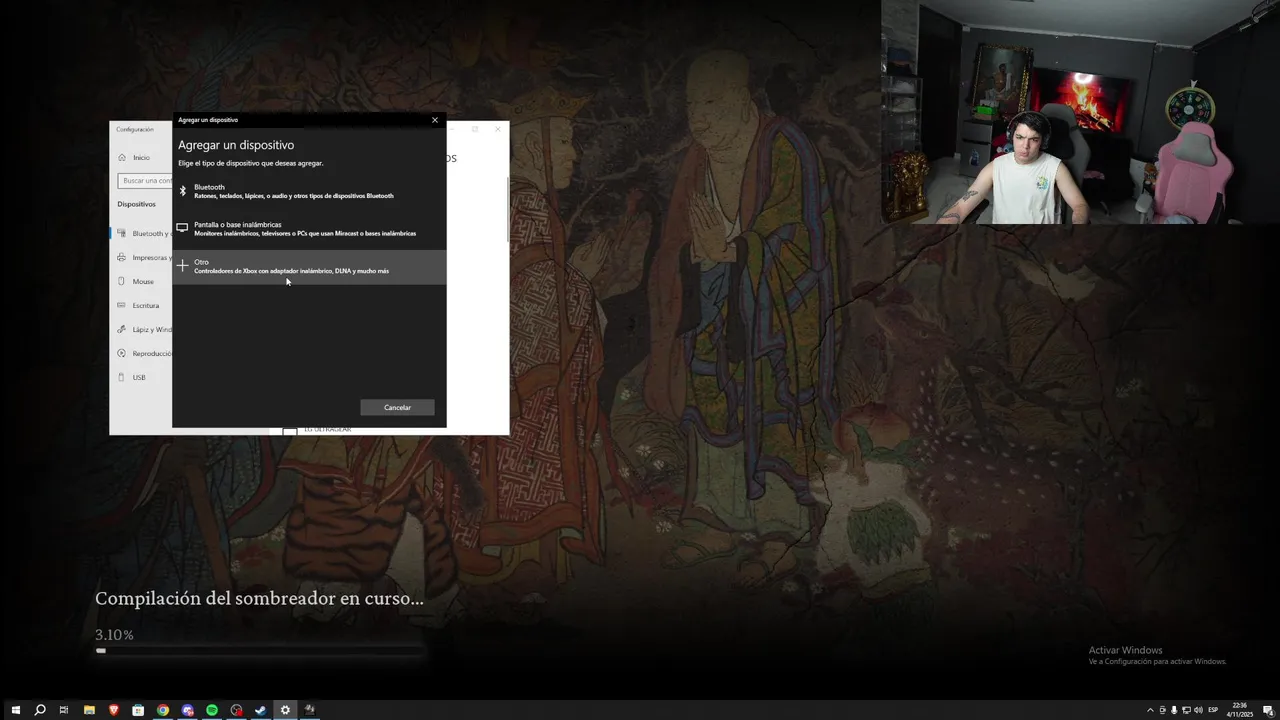Click the Bluetooth symbol icon in dialog
Screen dimensions: 1280x720
(x=183, y=191)
